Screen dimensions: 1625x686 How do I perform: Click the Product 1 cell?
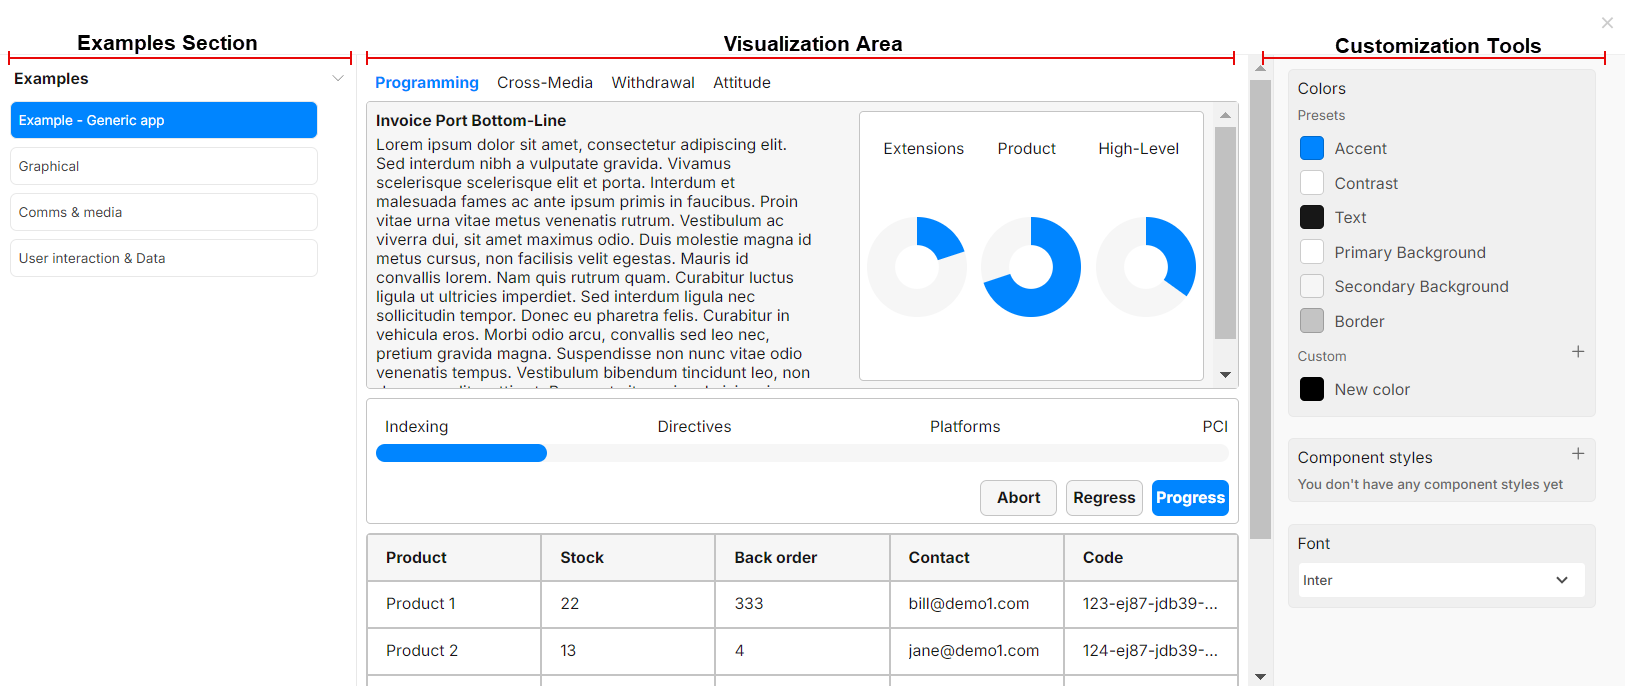click(x=454, y=604)
